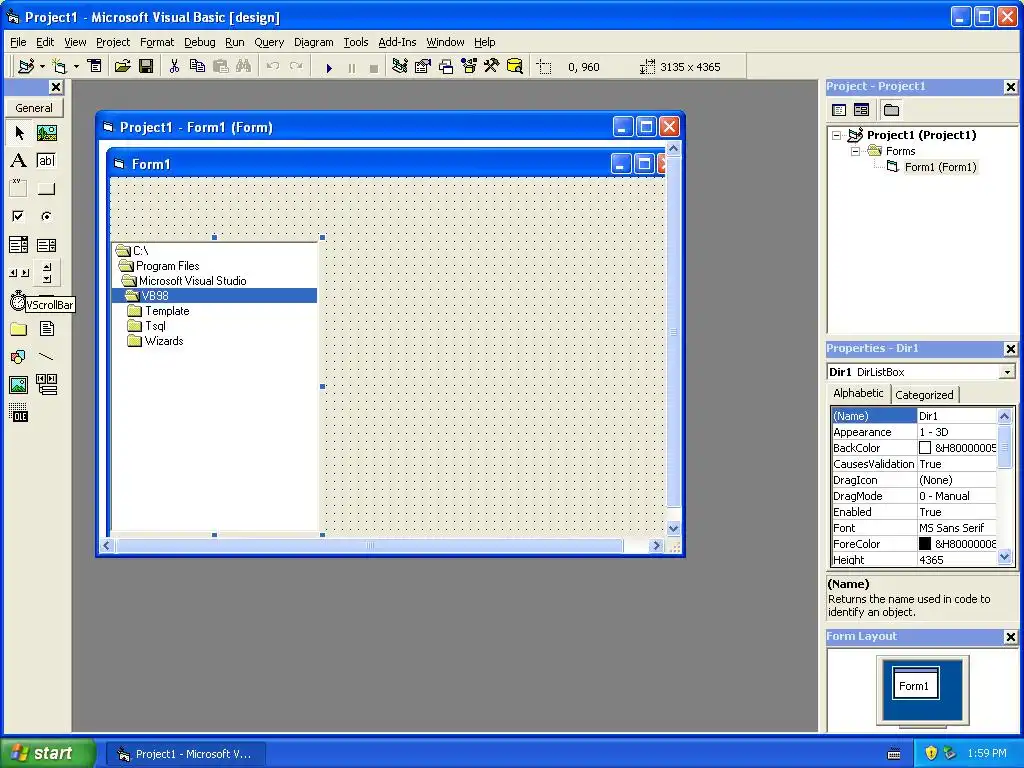Image resolution: width=1024 pixels, height=768 pixels.
Task: Select the Line control tool
Action: point(46,357)
